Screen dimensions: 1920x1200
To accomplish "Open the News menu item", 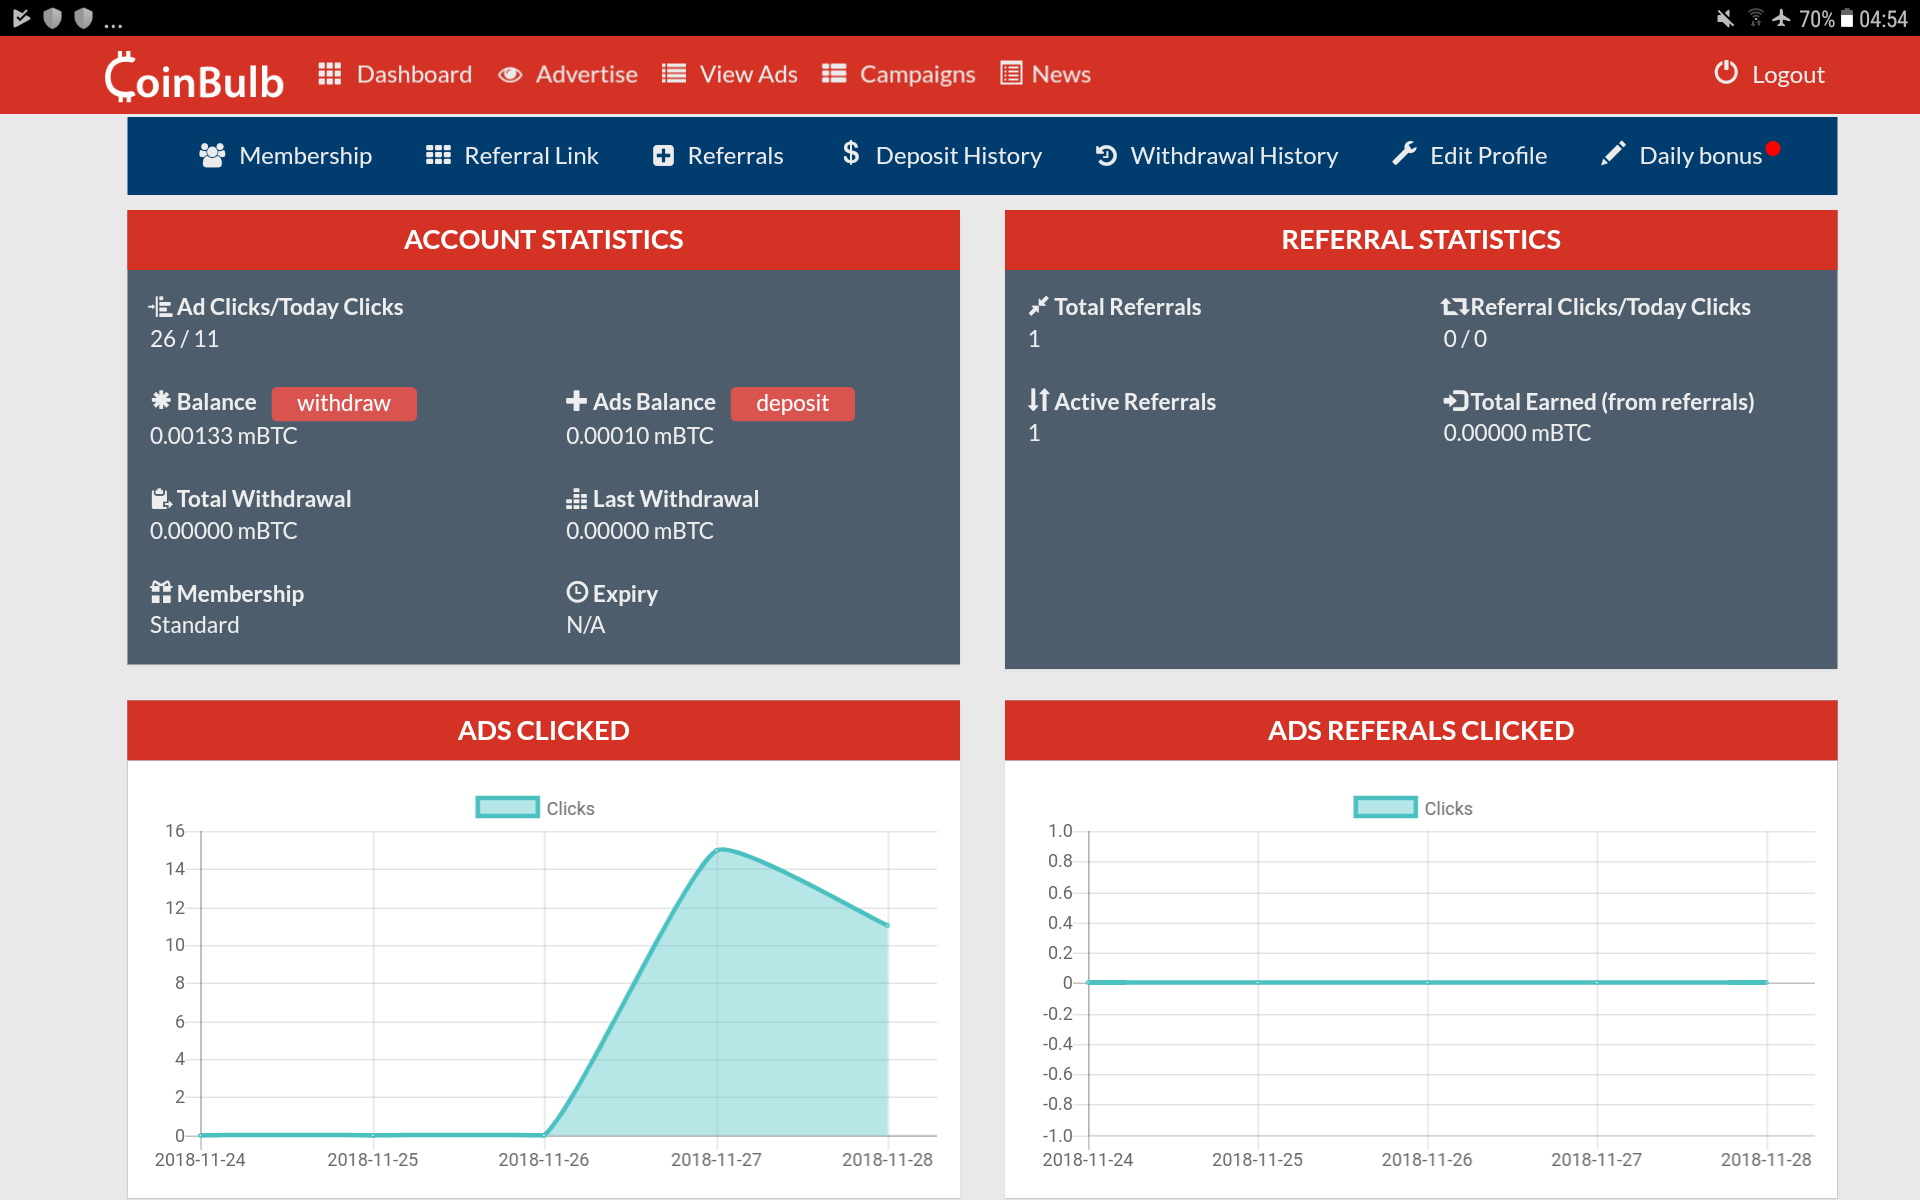I will click(x=1060, y=75).
